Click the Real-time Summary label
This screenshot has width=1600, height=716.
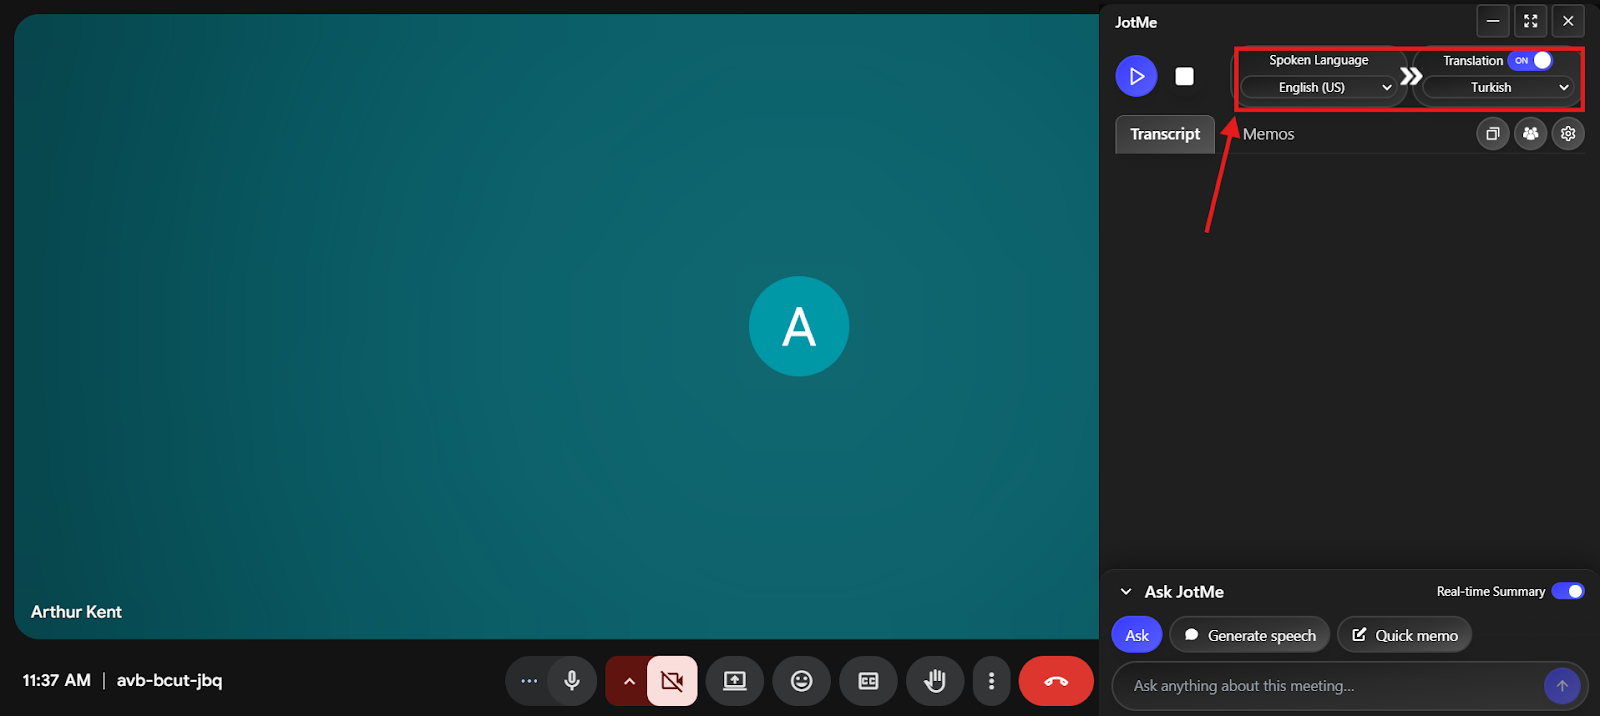click(1490, 592)
